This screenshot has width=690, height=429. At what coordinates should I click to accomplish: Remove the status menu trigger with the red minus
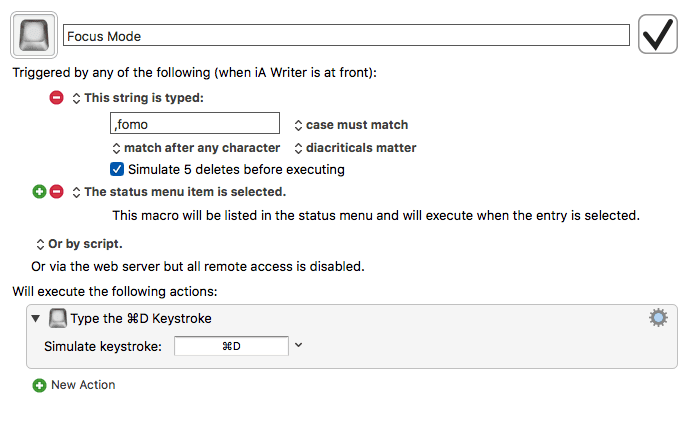(56, 191)
